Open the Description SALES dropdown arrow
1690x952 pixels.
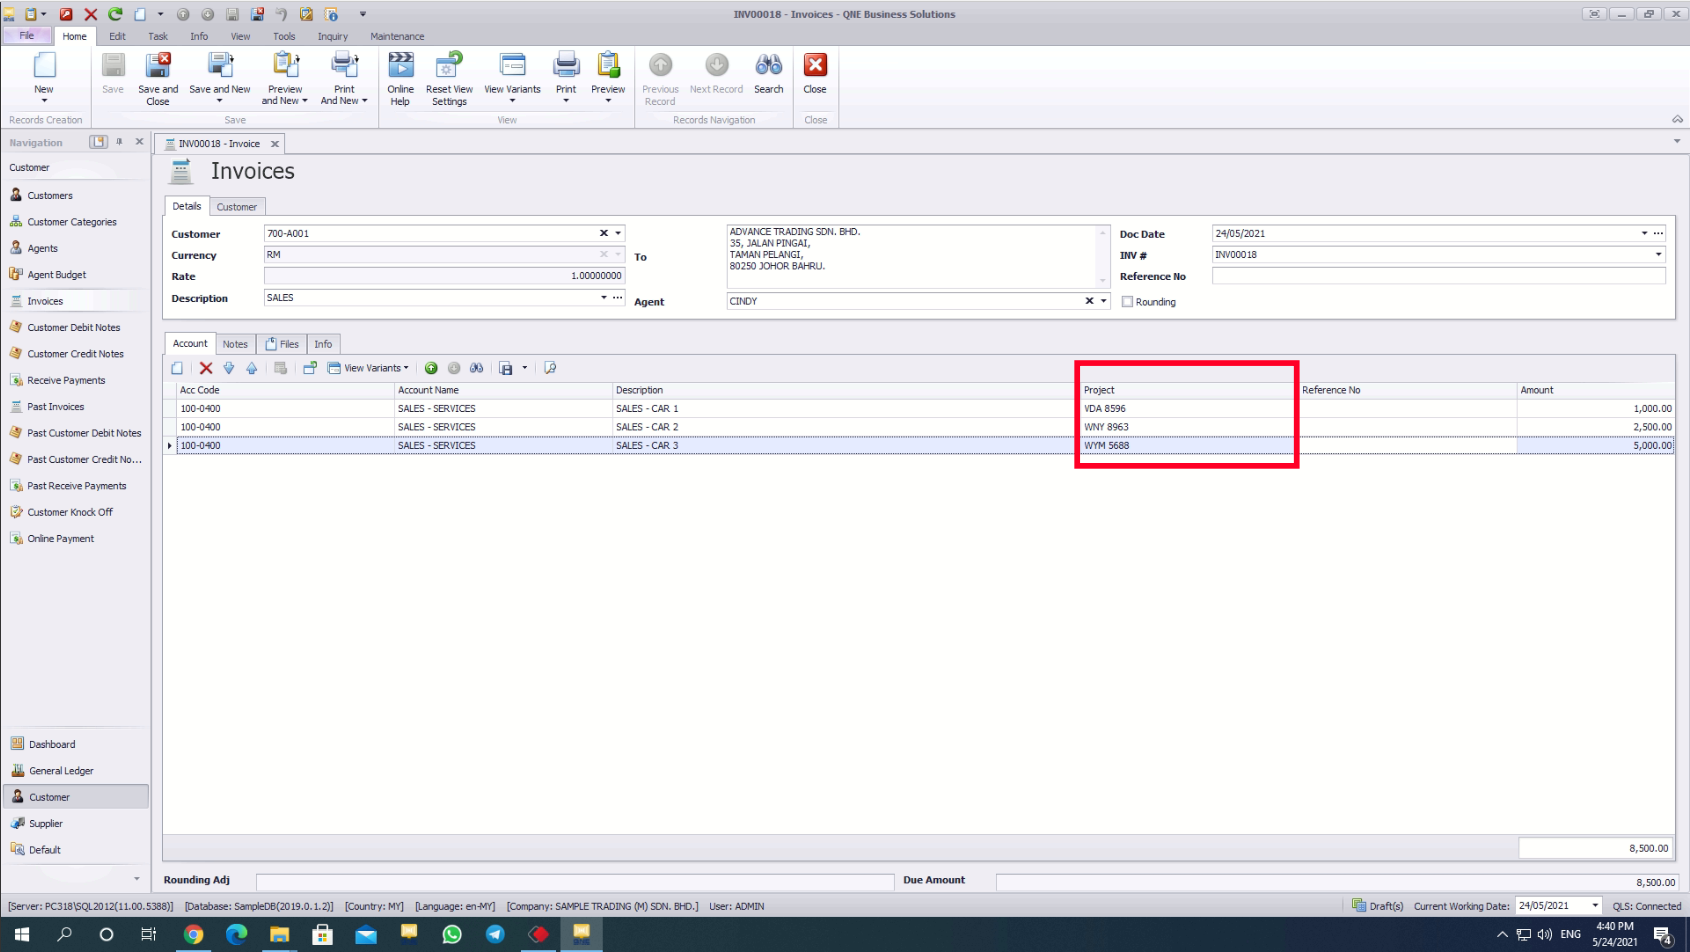pyautogui.click(x=603, y=297)
